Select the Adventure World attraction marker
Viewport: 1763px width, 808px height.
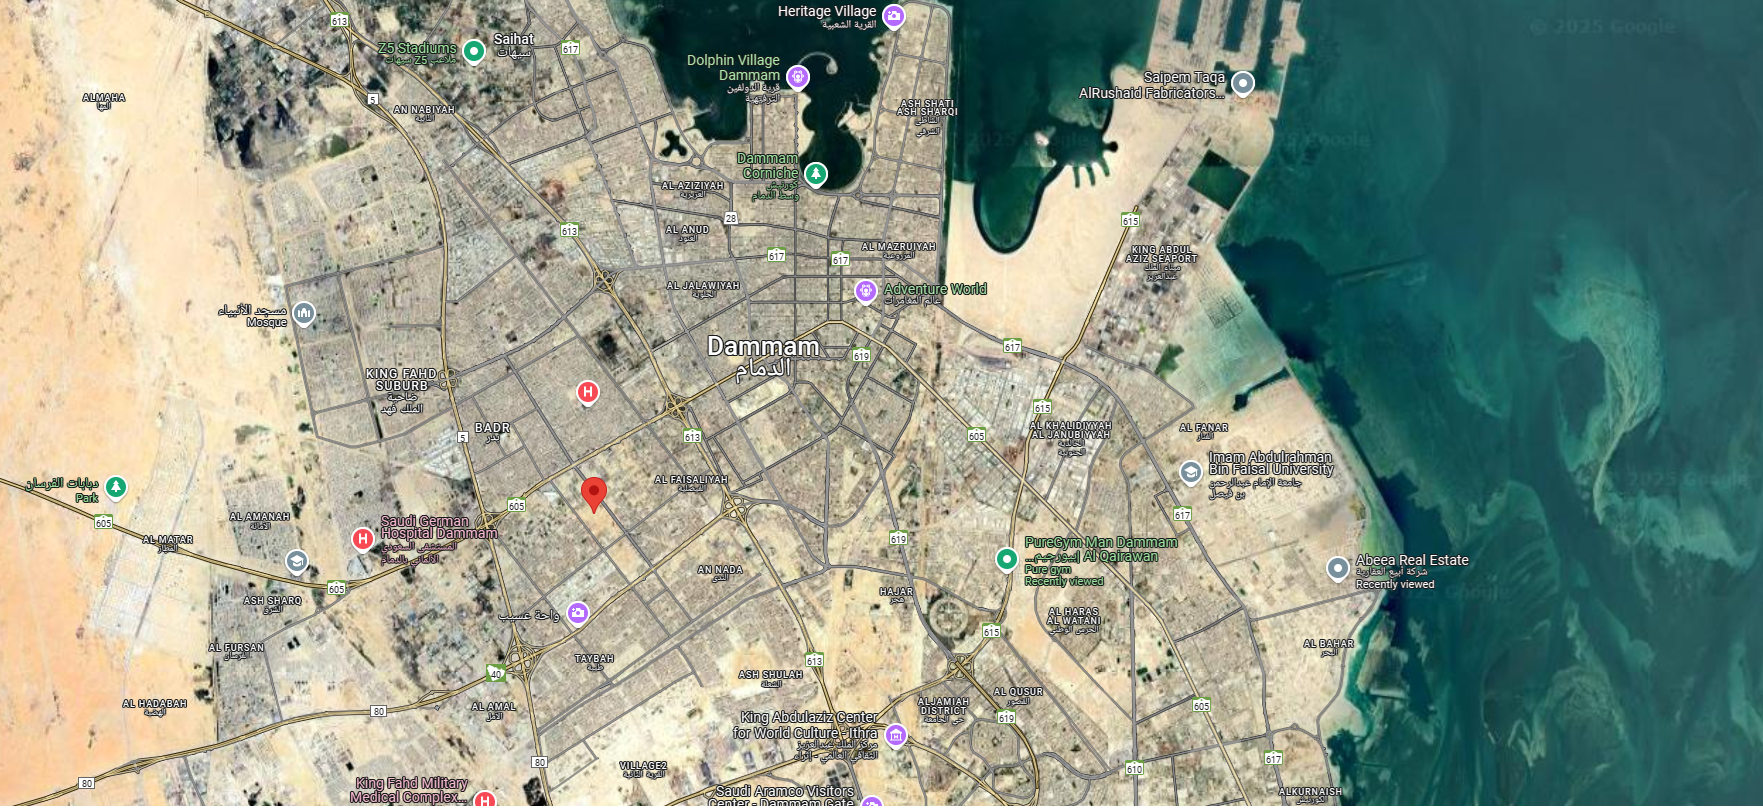866,291
